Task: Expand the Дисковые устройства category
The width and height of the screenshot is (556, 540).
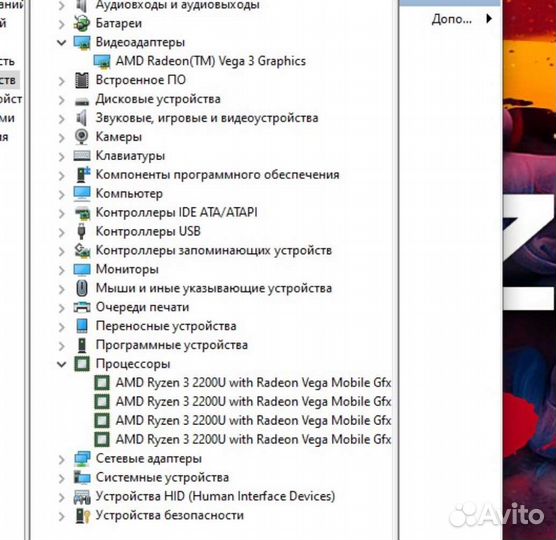Action: pos(62,100)
